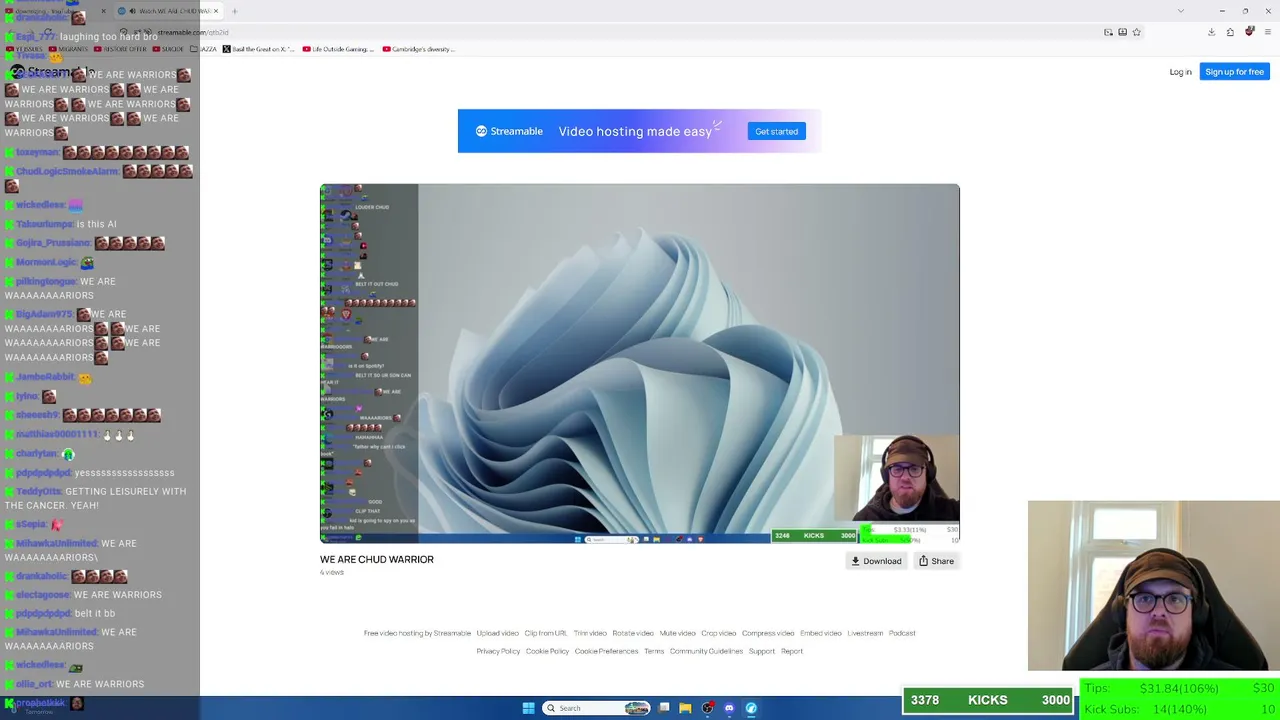Open the Windows Start menu
1280x720 pixels.
[x=528, y=708]
